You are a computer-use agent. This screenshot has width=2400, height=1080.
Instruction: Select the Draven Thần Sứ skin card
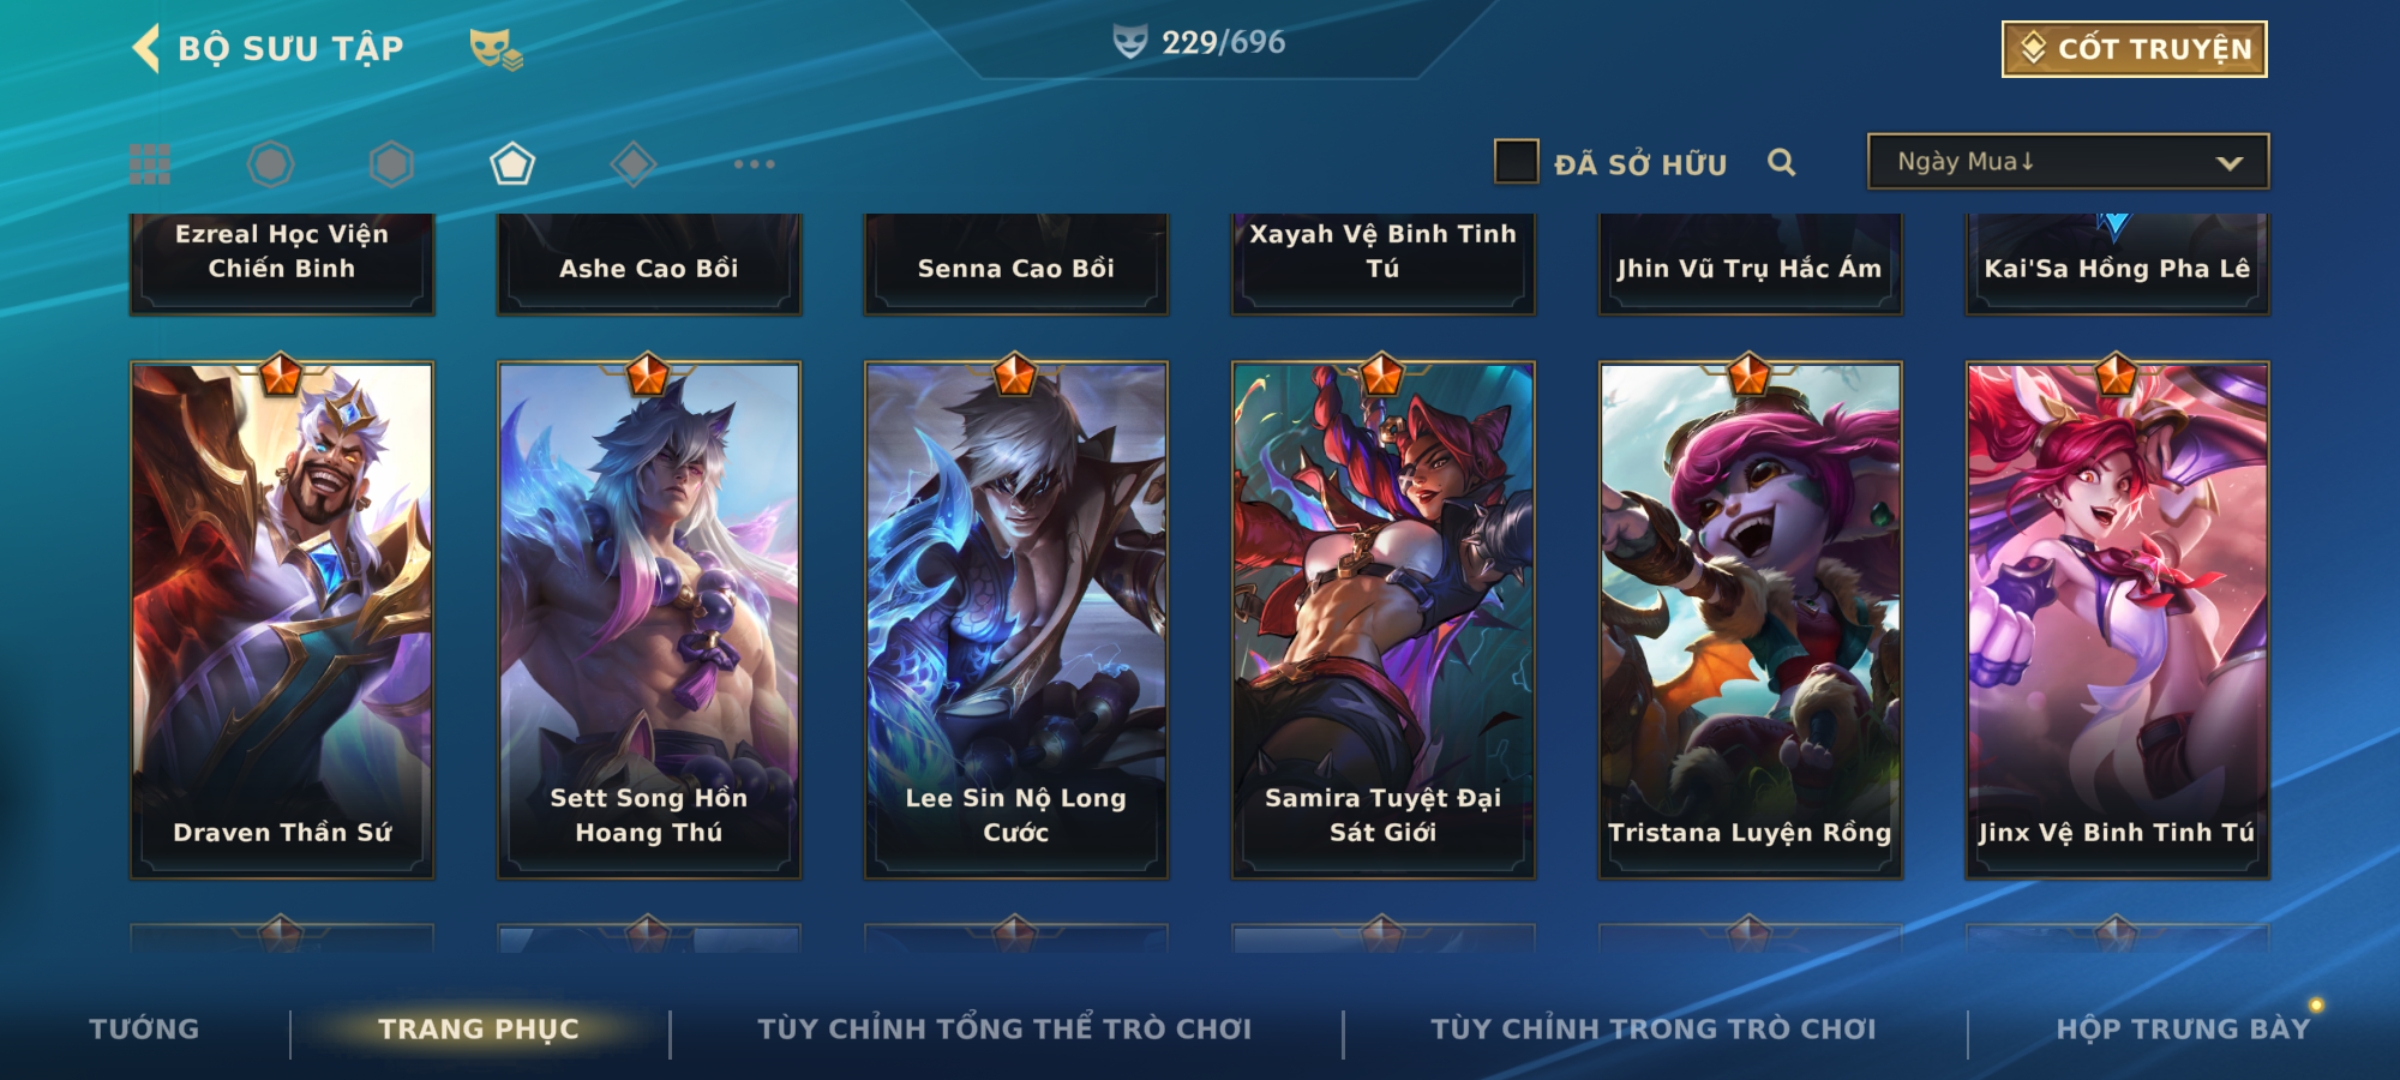282,620
